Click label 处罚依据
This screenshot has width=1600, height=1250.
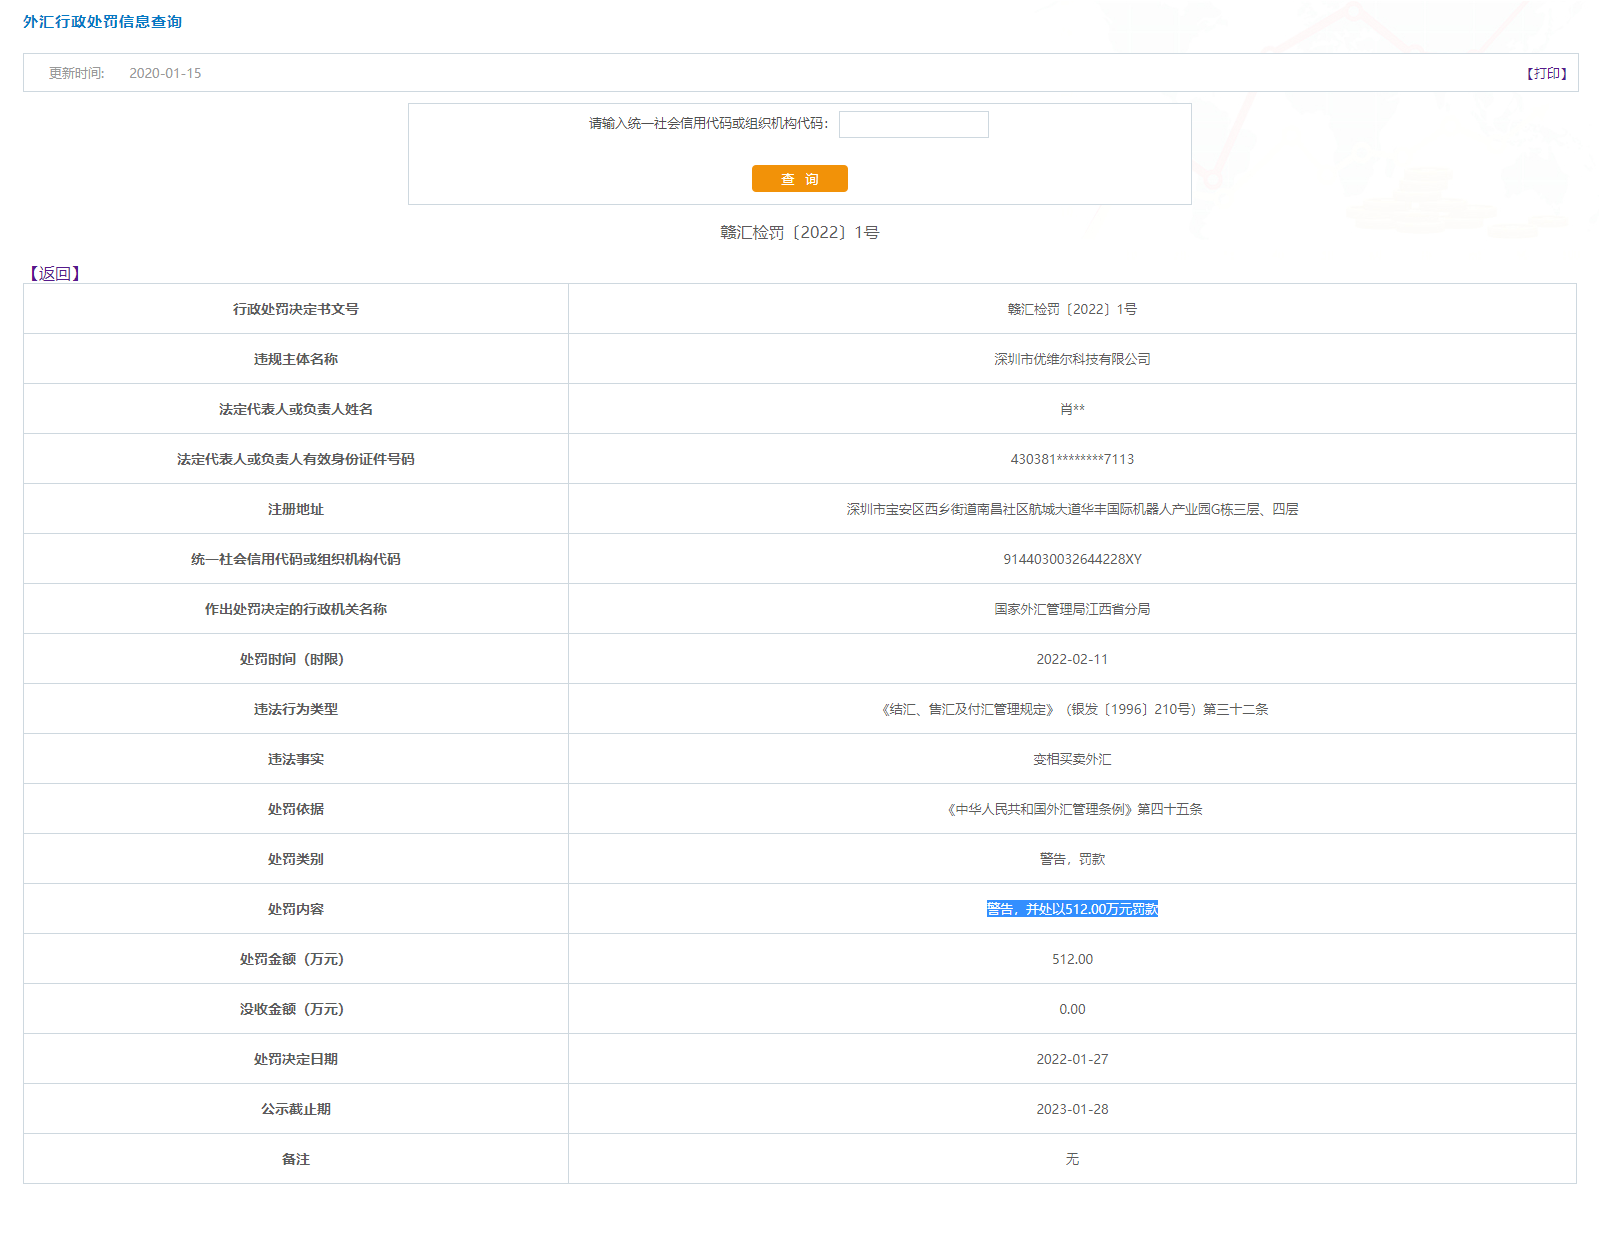(296, 809)
